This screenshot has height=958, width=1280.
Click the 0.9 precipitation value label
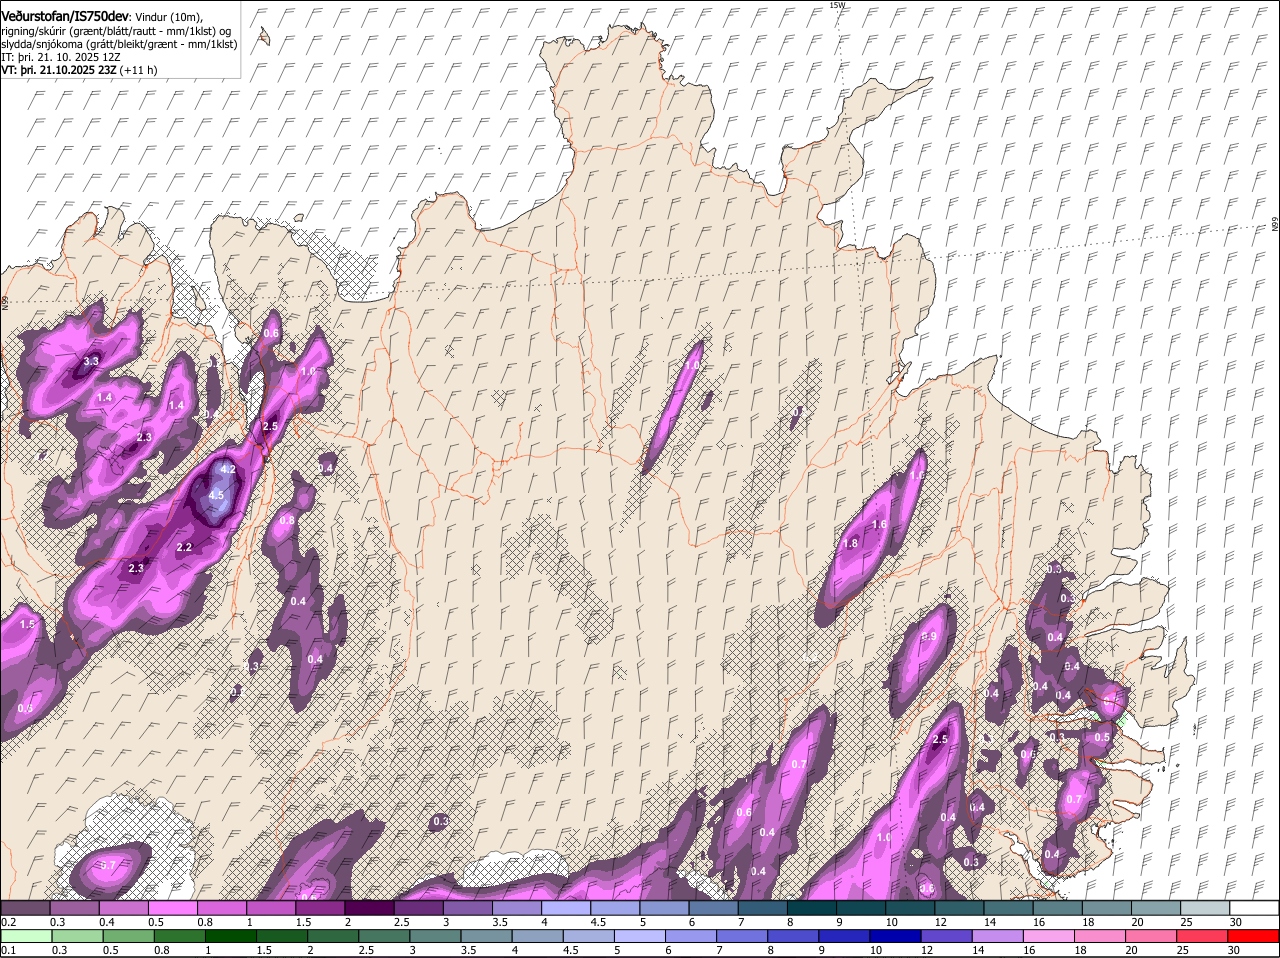tap(929, 637)
